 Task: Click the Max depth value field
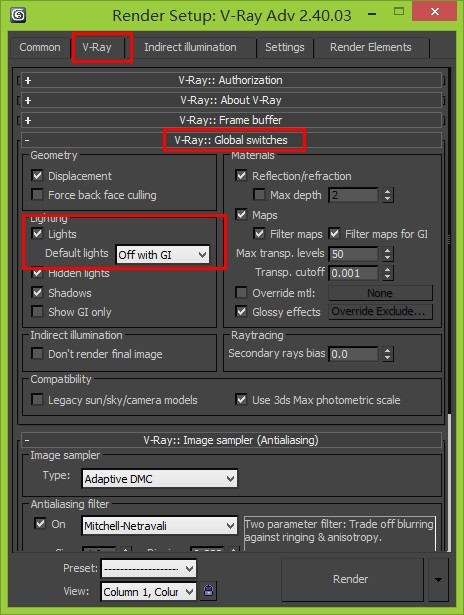[353, 195]
